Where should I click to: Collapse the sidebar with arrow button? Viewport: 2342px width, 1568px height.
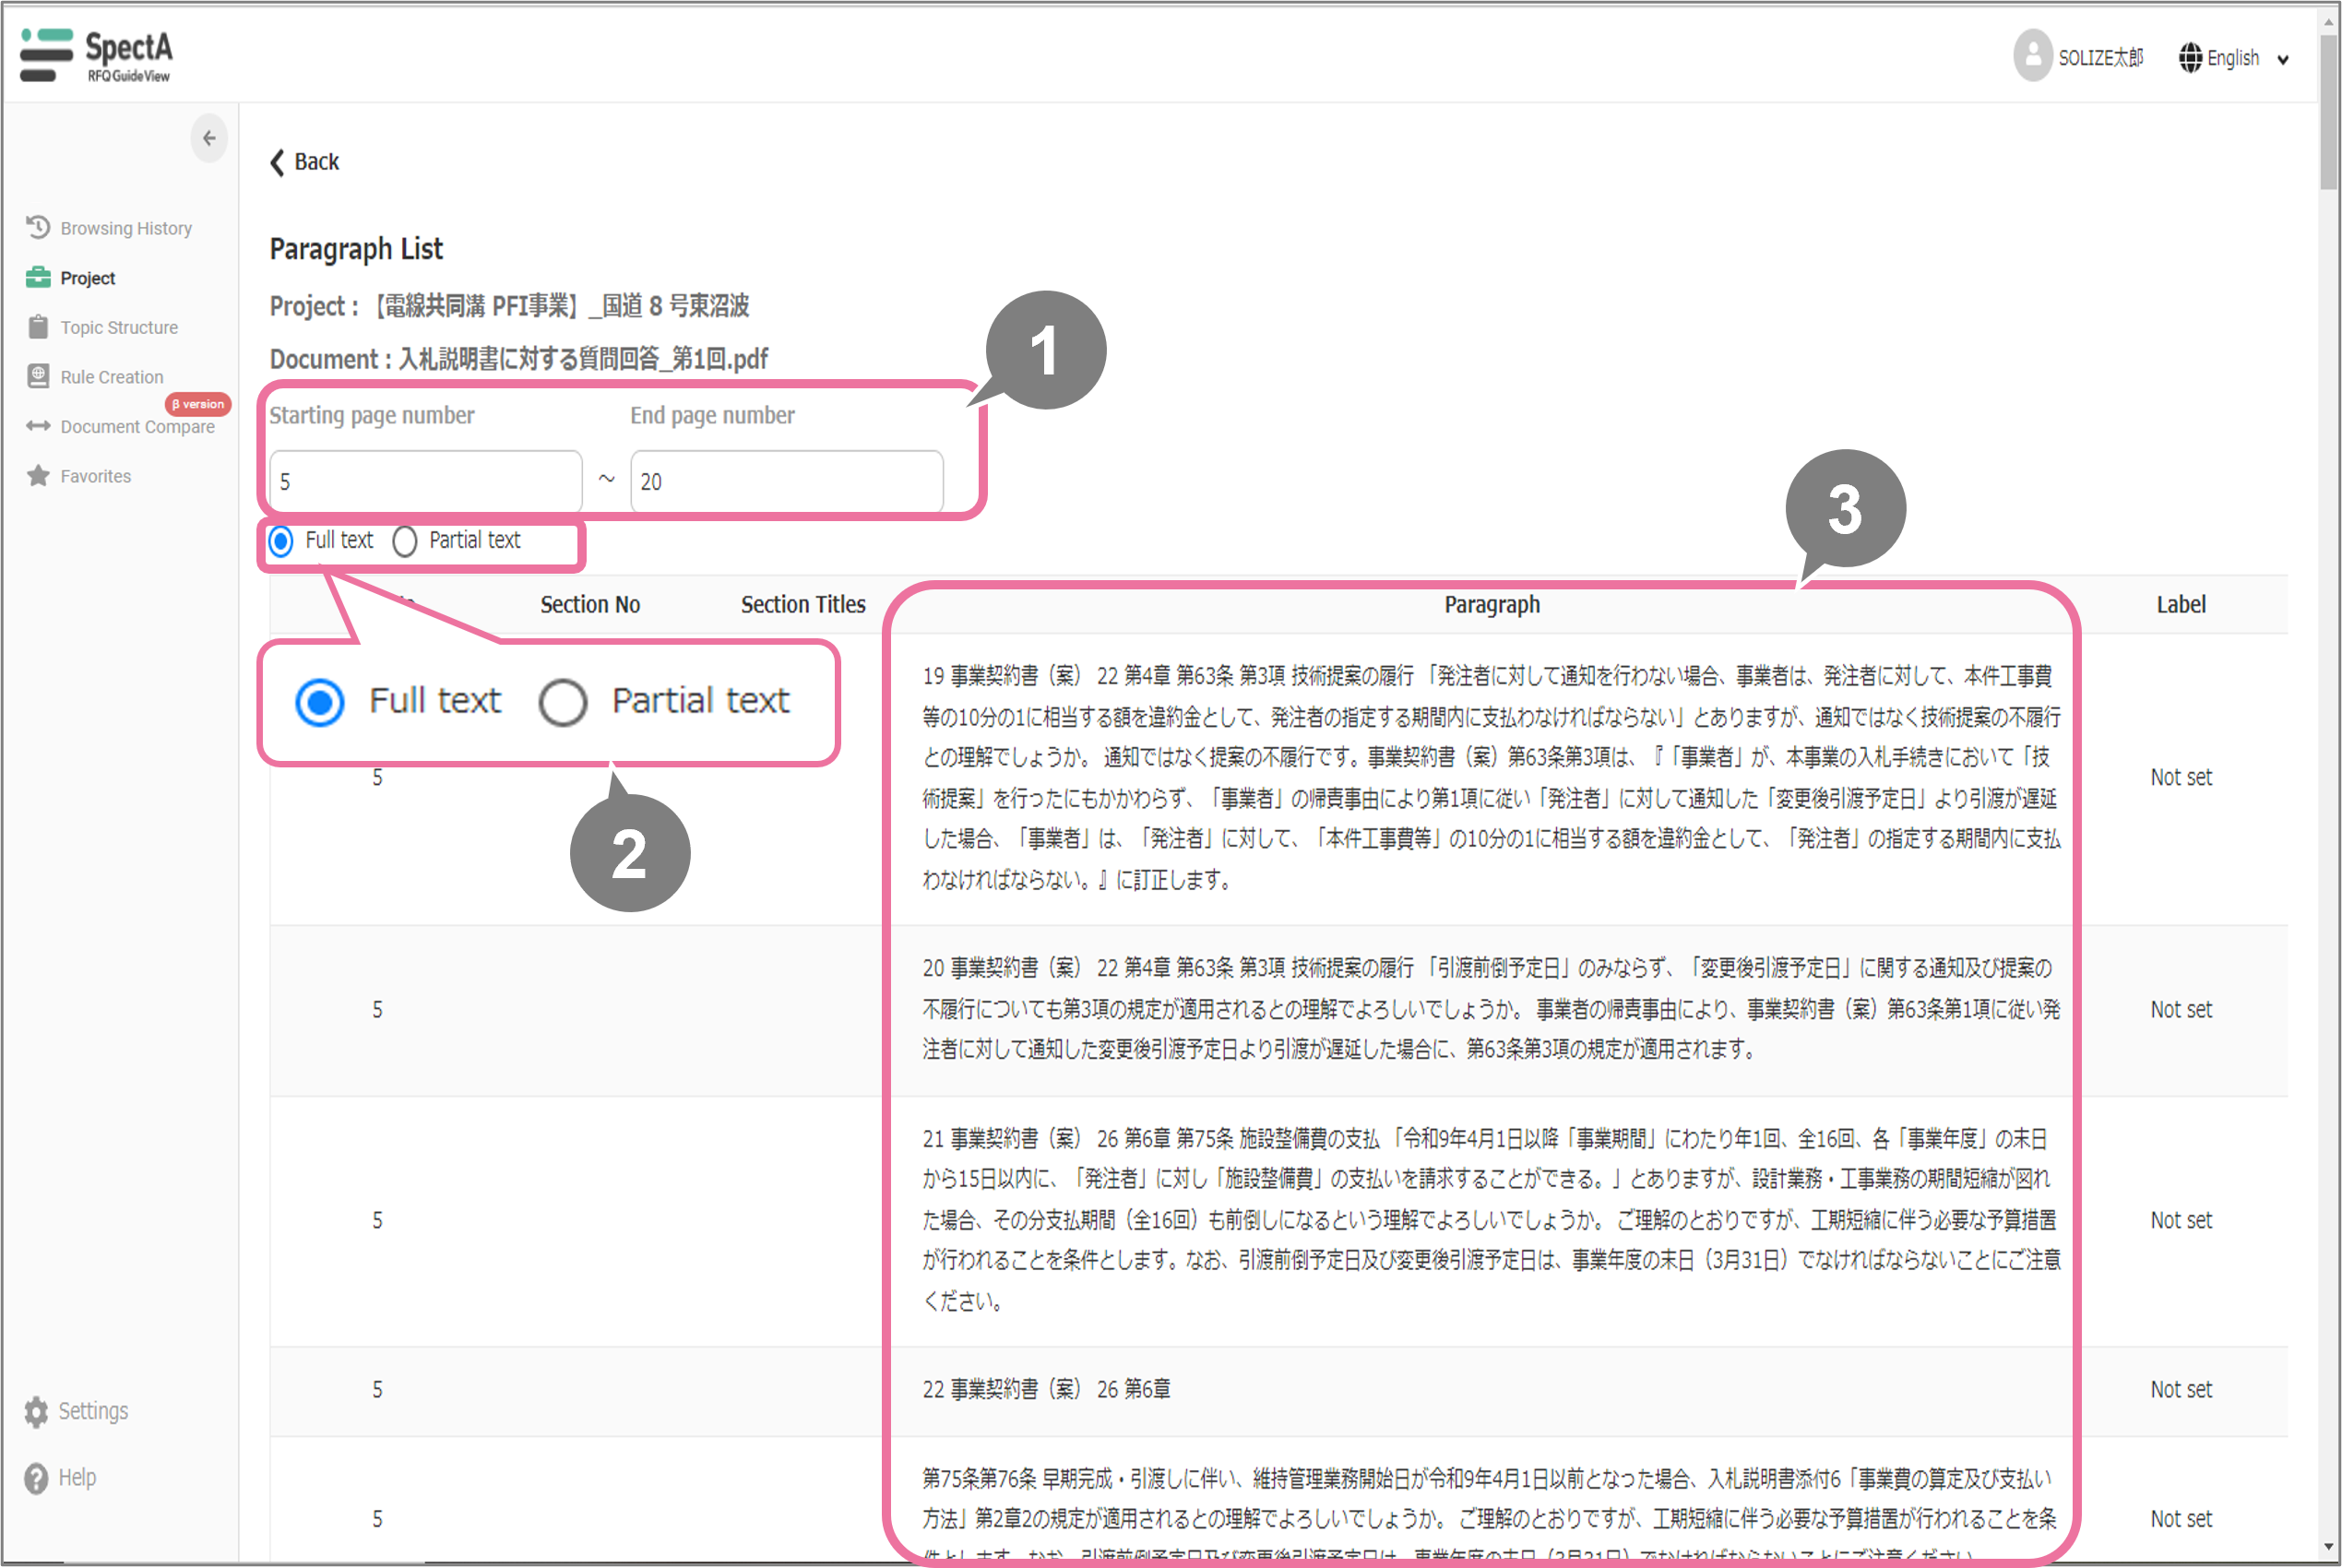pyautogui.click(x=209, y=138)
